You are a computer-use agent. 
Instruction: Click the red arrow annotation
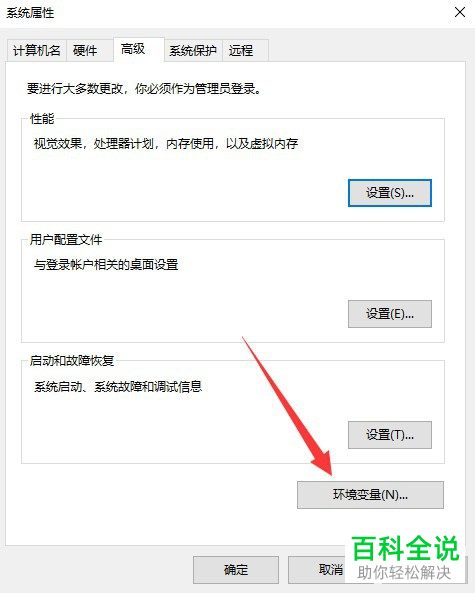287,407
